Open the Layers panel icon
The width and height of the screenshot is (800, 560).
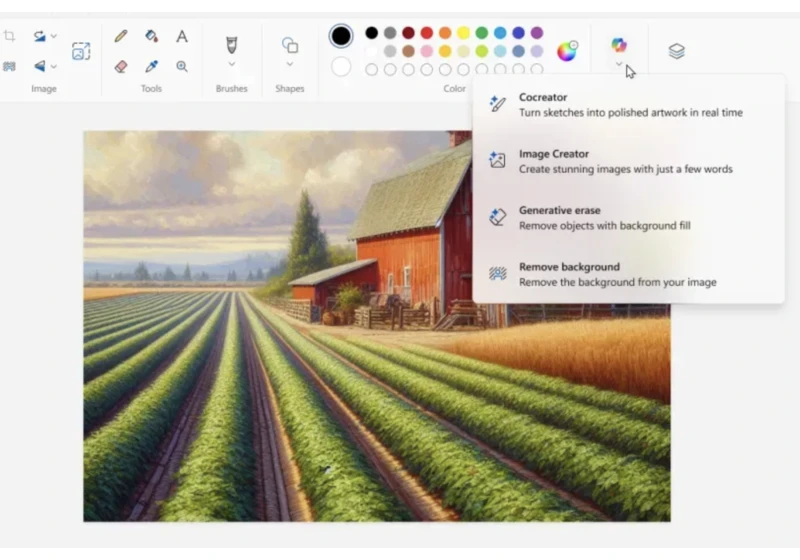(677, 51)
